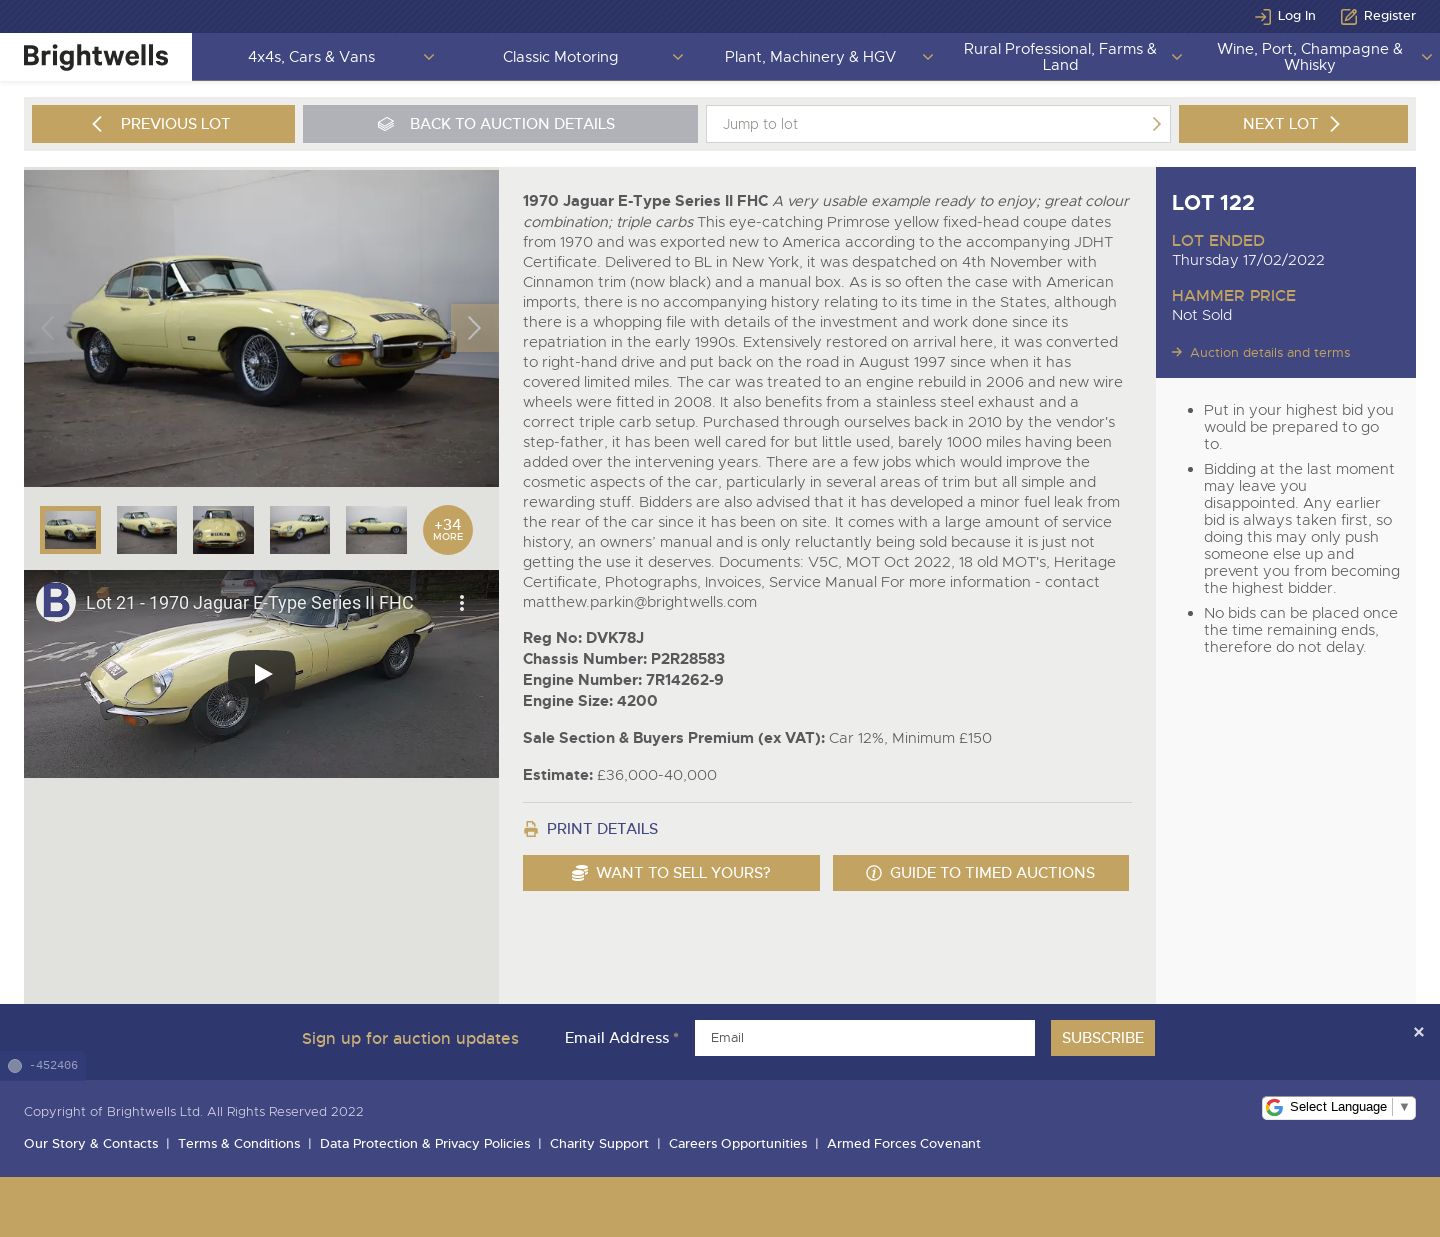Expand Plant, Machinery & HGV menu
The image size is (1440, 1237).
coord(927,57)
